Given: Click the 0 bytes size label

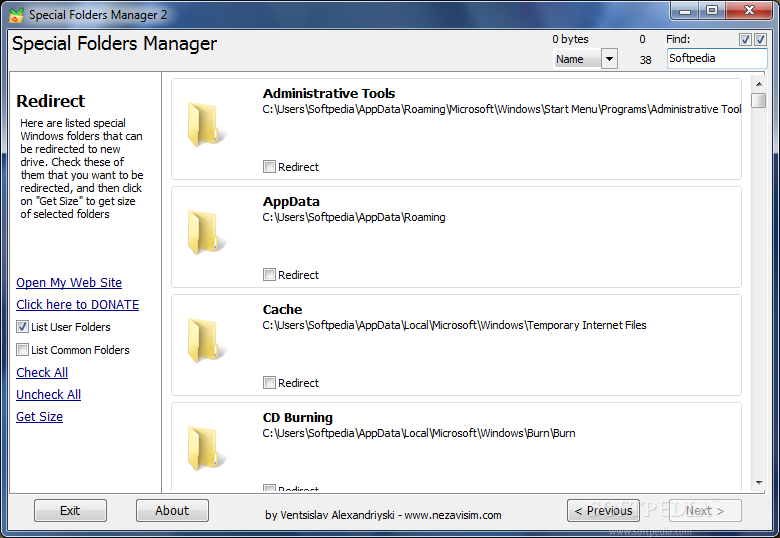Looking at the screenshot, I should 570,39.
